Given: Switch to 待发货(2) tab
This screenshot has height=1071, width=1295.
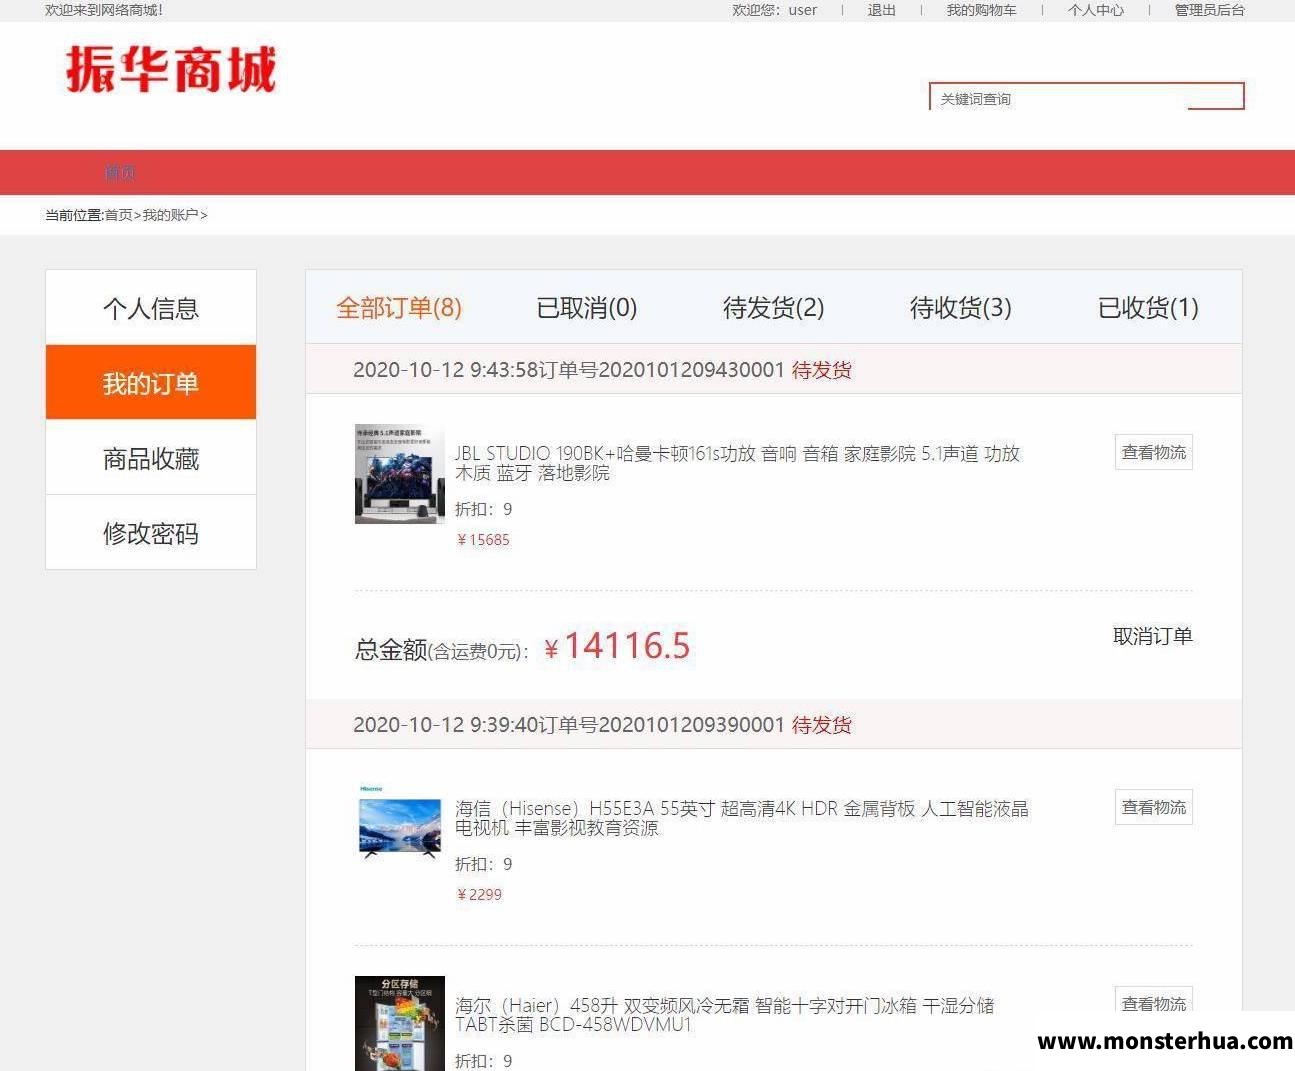Looking at the screenshot, I should pos(774,307).
